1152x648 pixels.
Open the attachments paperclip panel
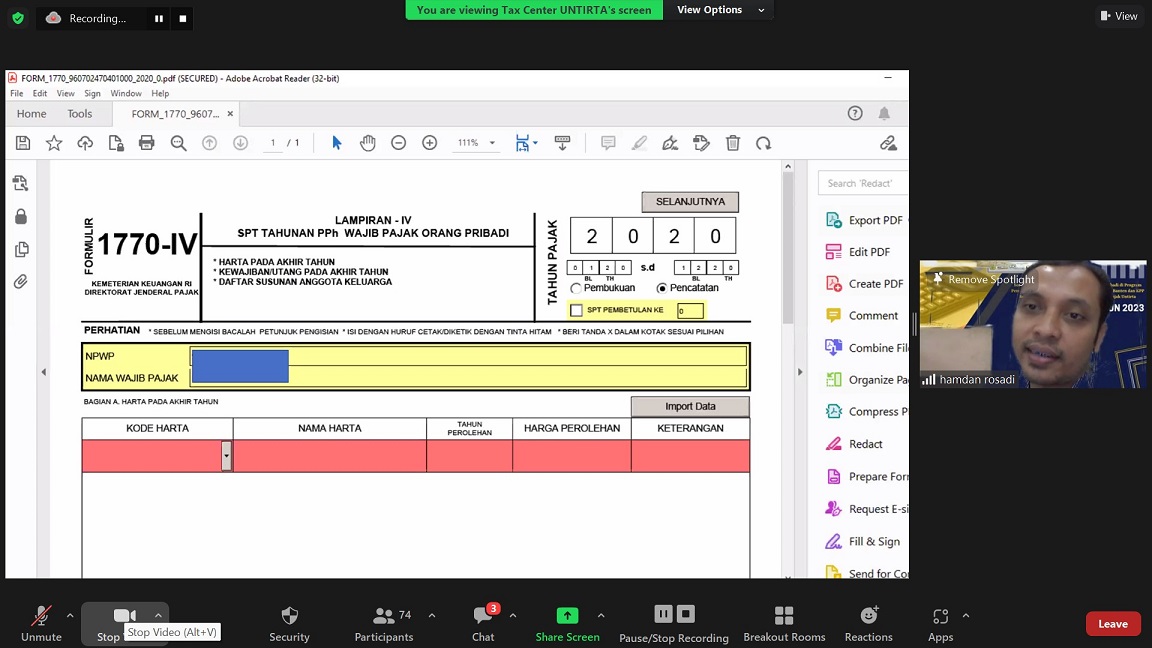coord(21,282)
